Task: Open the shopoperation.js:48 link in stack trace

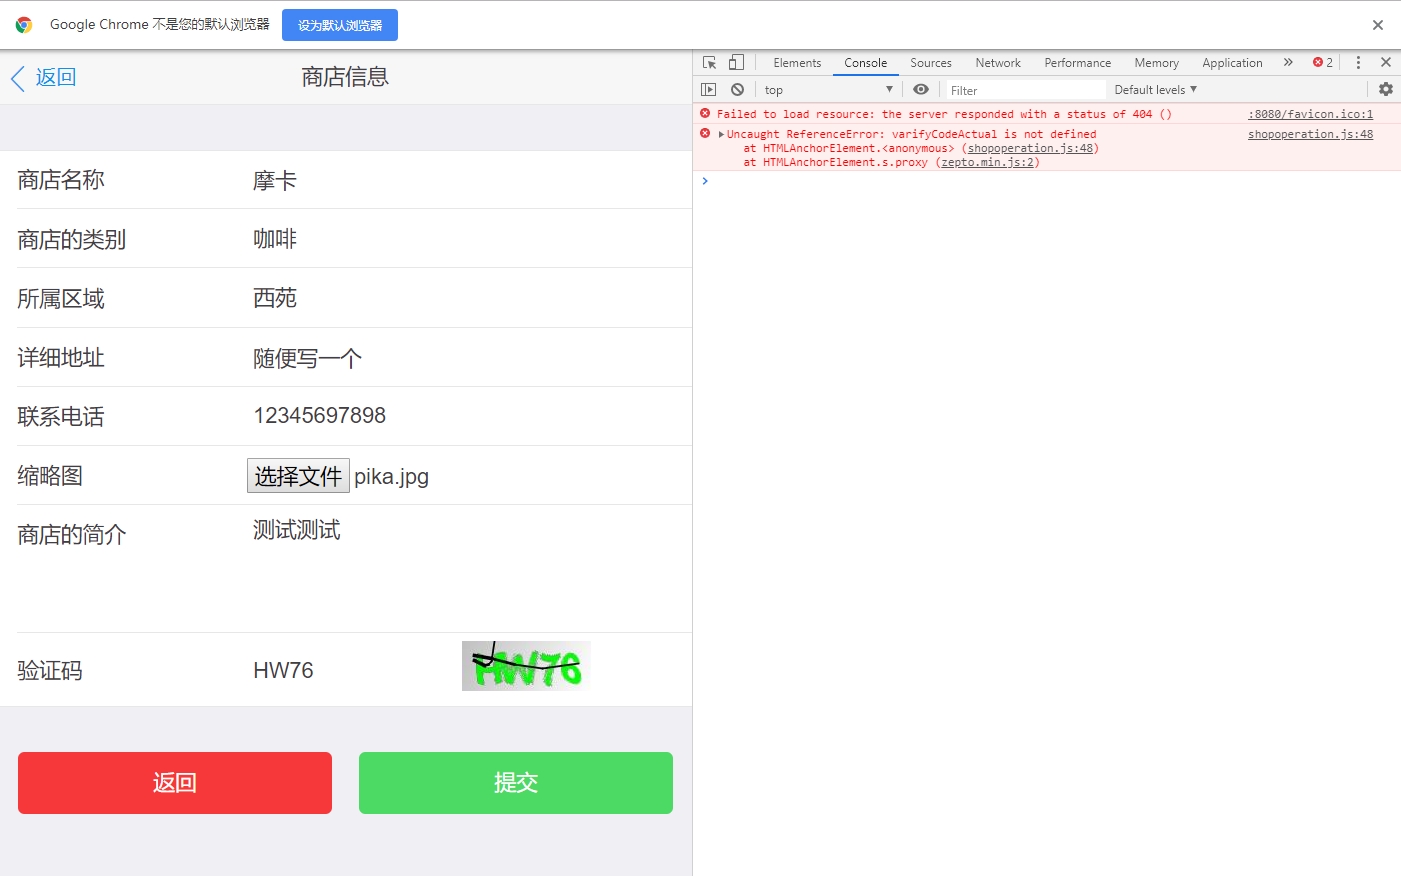Action: 1030,148
